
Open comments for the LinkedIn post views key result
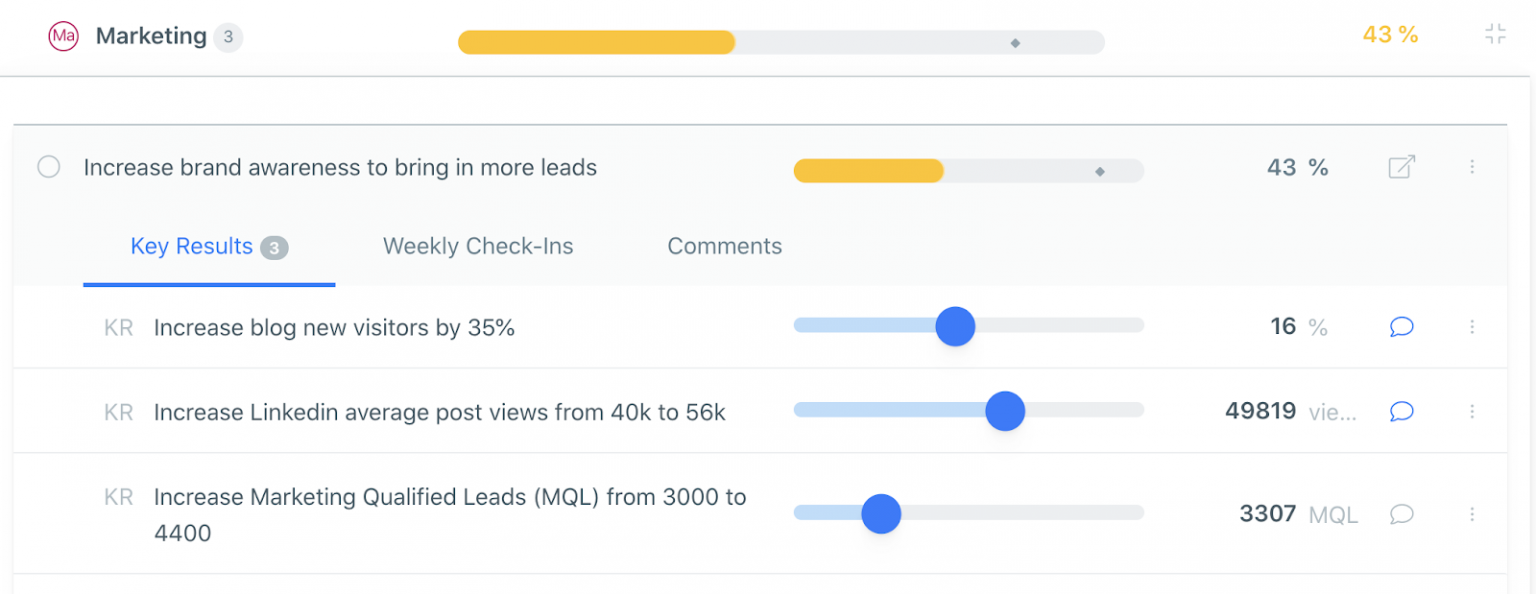pos(1401,411)
